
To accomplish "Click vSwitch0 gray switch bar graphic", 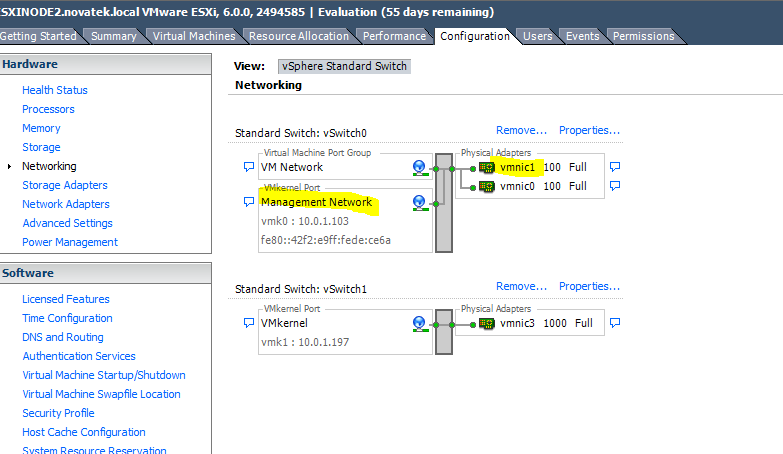I will tap(444, 203).
